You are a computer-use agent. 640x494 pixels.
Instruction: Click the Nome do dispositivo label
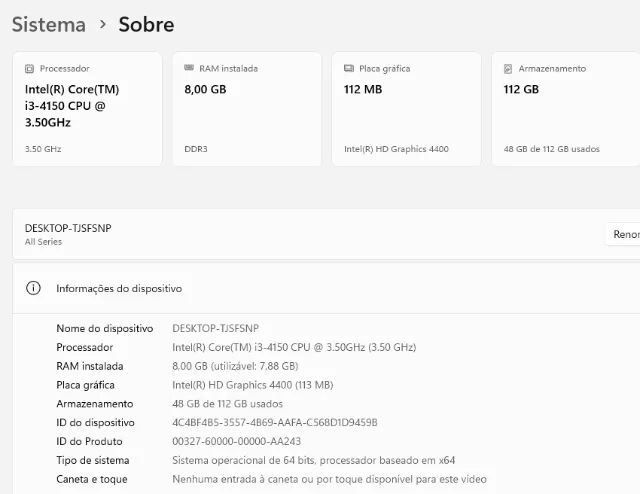tap(105, 329)
